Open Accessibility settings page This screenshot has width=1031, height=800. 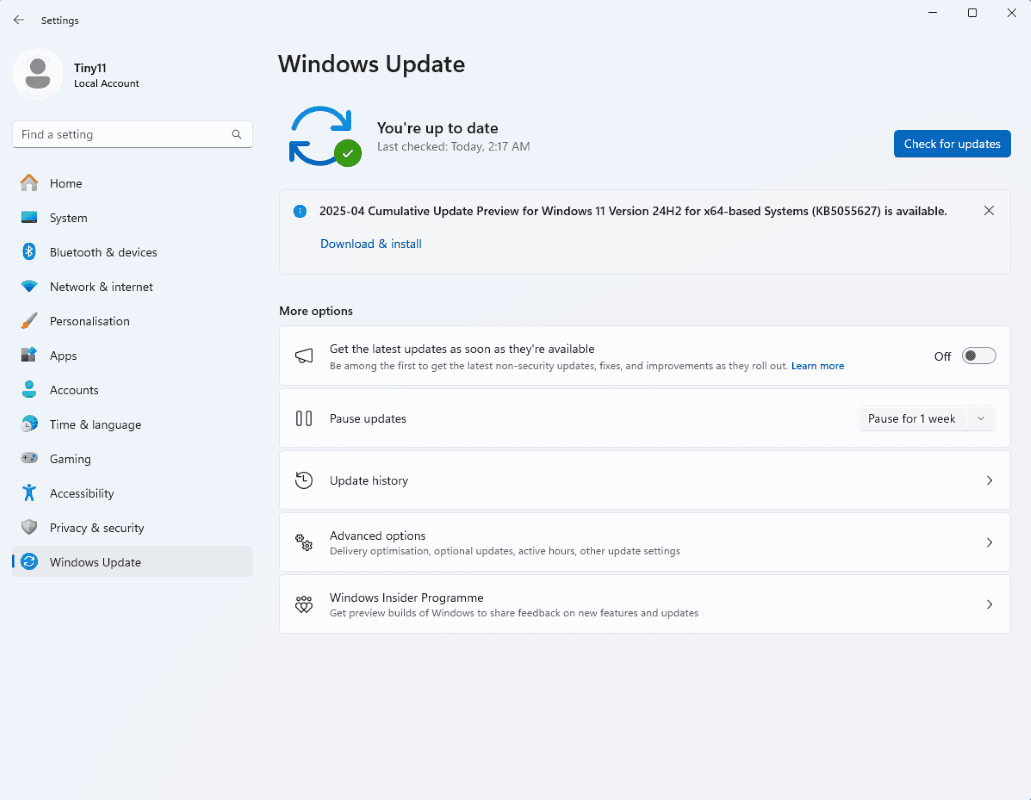point(132,494)
